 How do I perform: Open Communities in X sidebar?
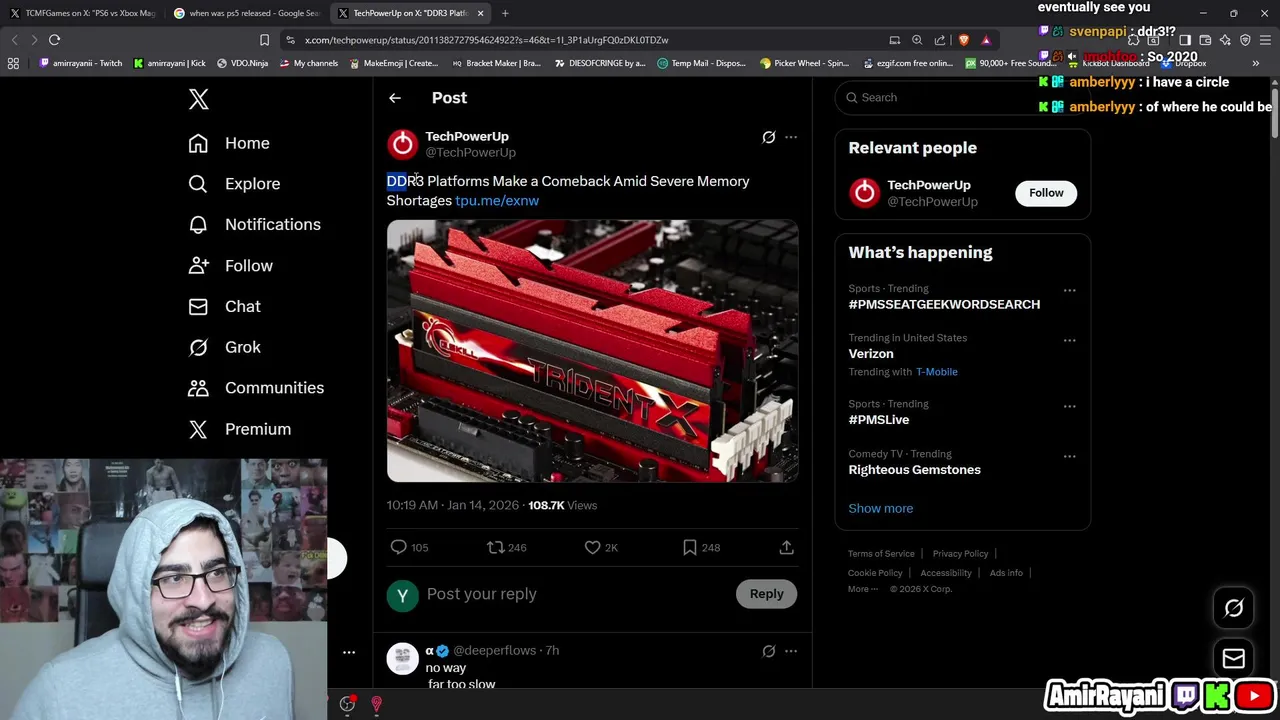(255, 388)
